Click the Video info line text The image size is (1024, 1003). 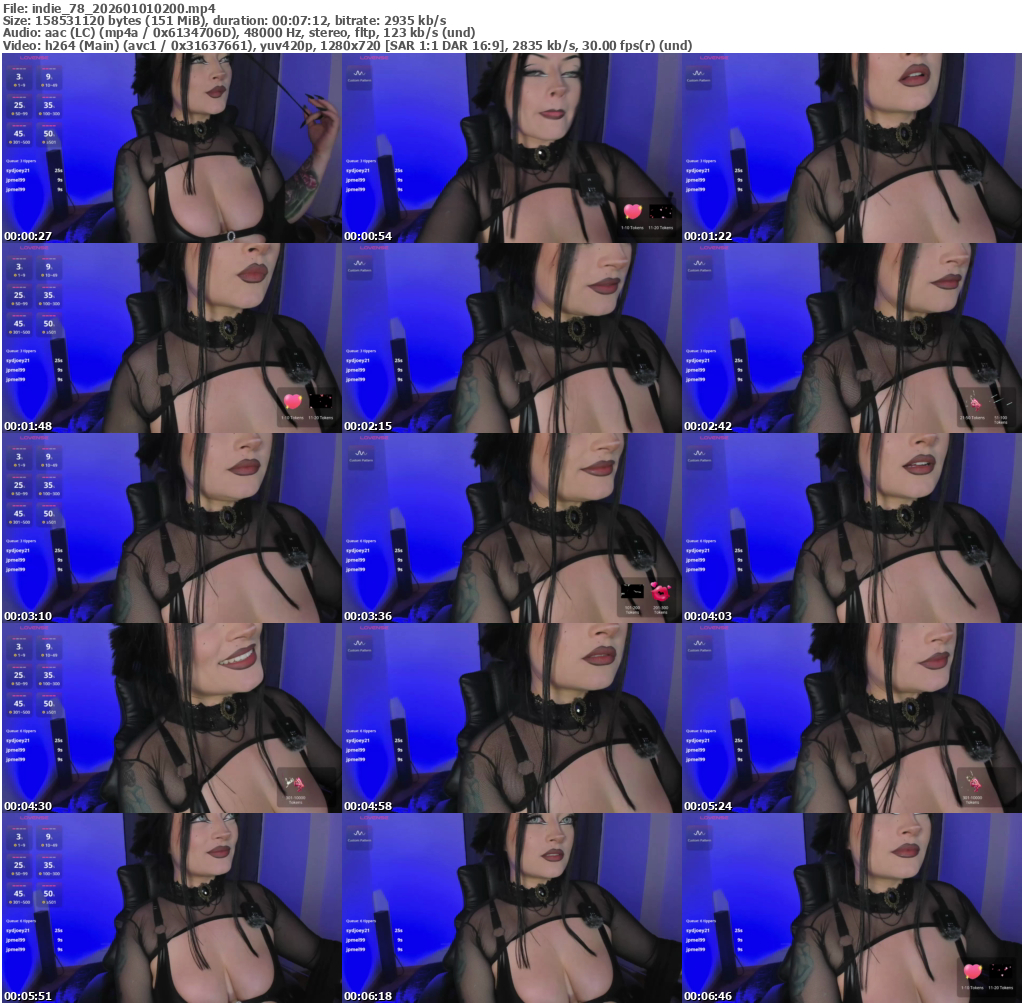(x=347, y=45)
